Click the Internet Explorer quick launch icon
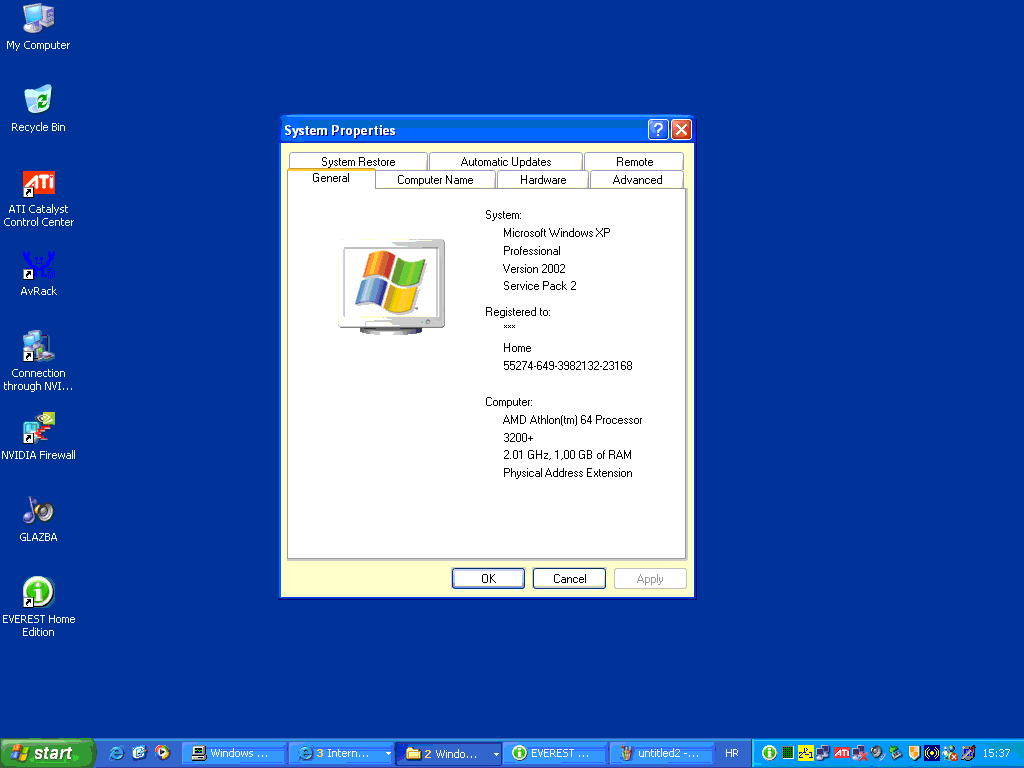1024x768 pixels. 116,753
